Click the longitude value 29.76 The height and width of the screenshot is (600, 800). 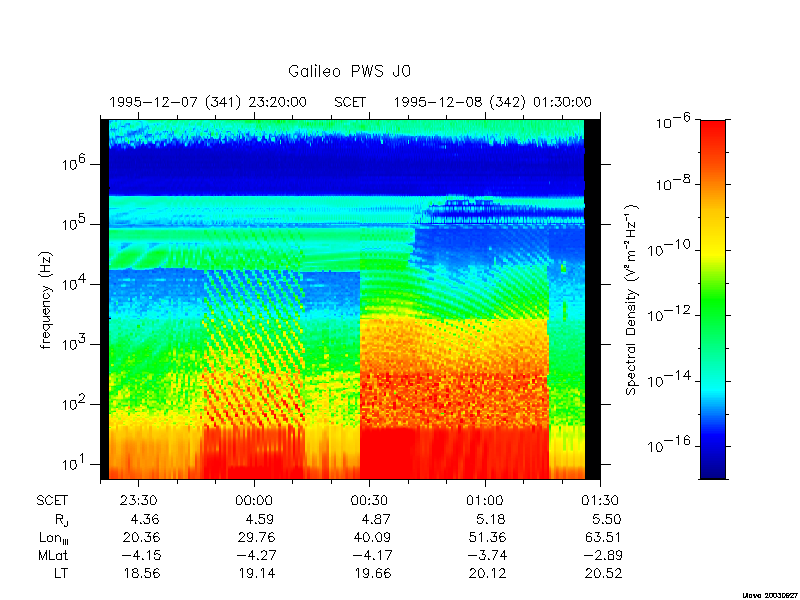(x=257, y=537)
